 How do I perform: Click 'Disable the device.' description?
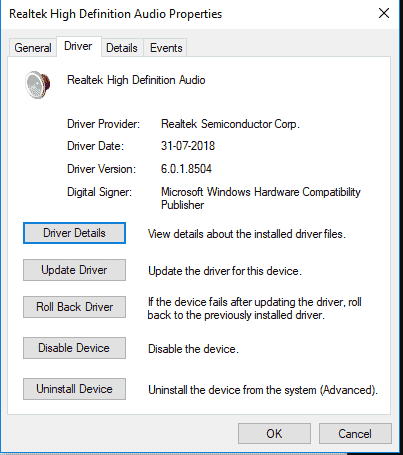[193, 349]
